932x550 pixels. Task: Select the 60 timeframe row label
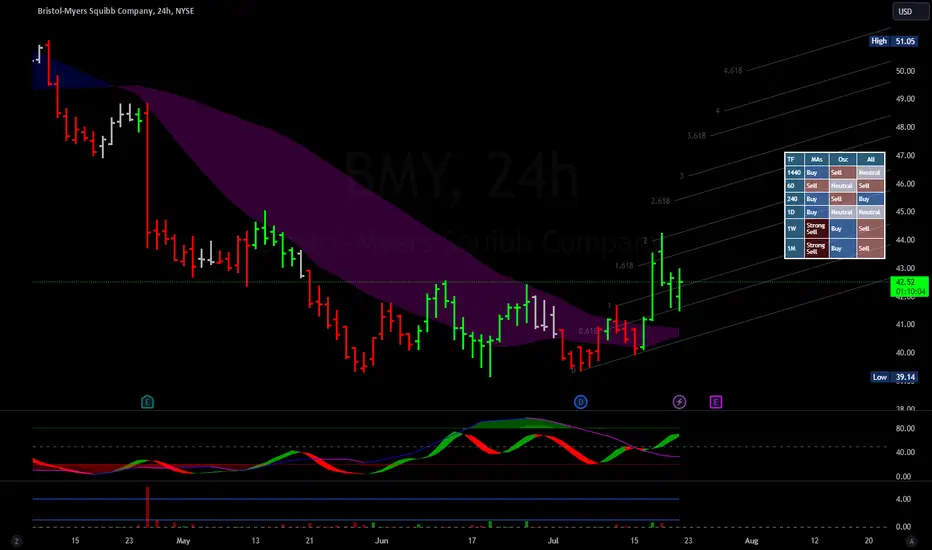tap(795, 186)
